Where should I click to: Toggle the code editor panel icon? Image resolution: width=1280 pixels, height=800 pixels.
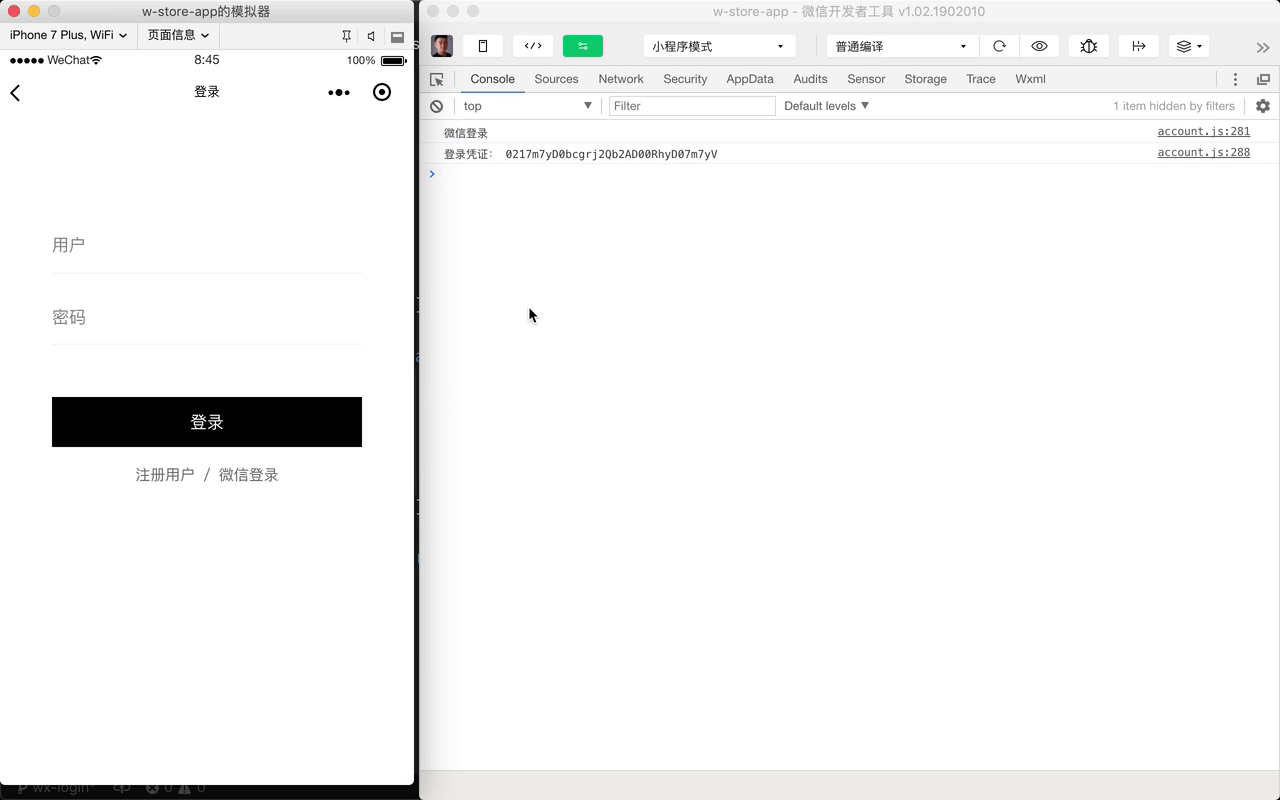(x=533, y=46)
